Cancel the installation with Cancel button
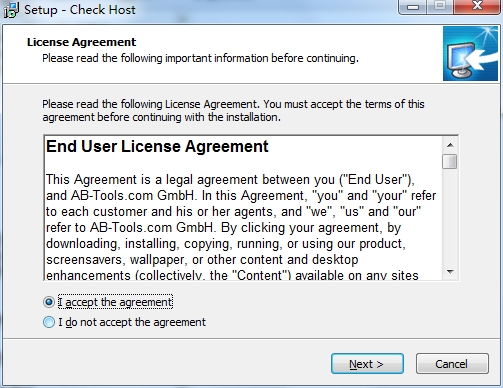This screenshot has height=388, width=503. tap(452, 364)
